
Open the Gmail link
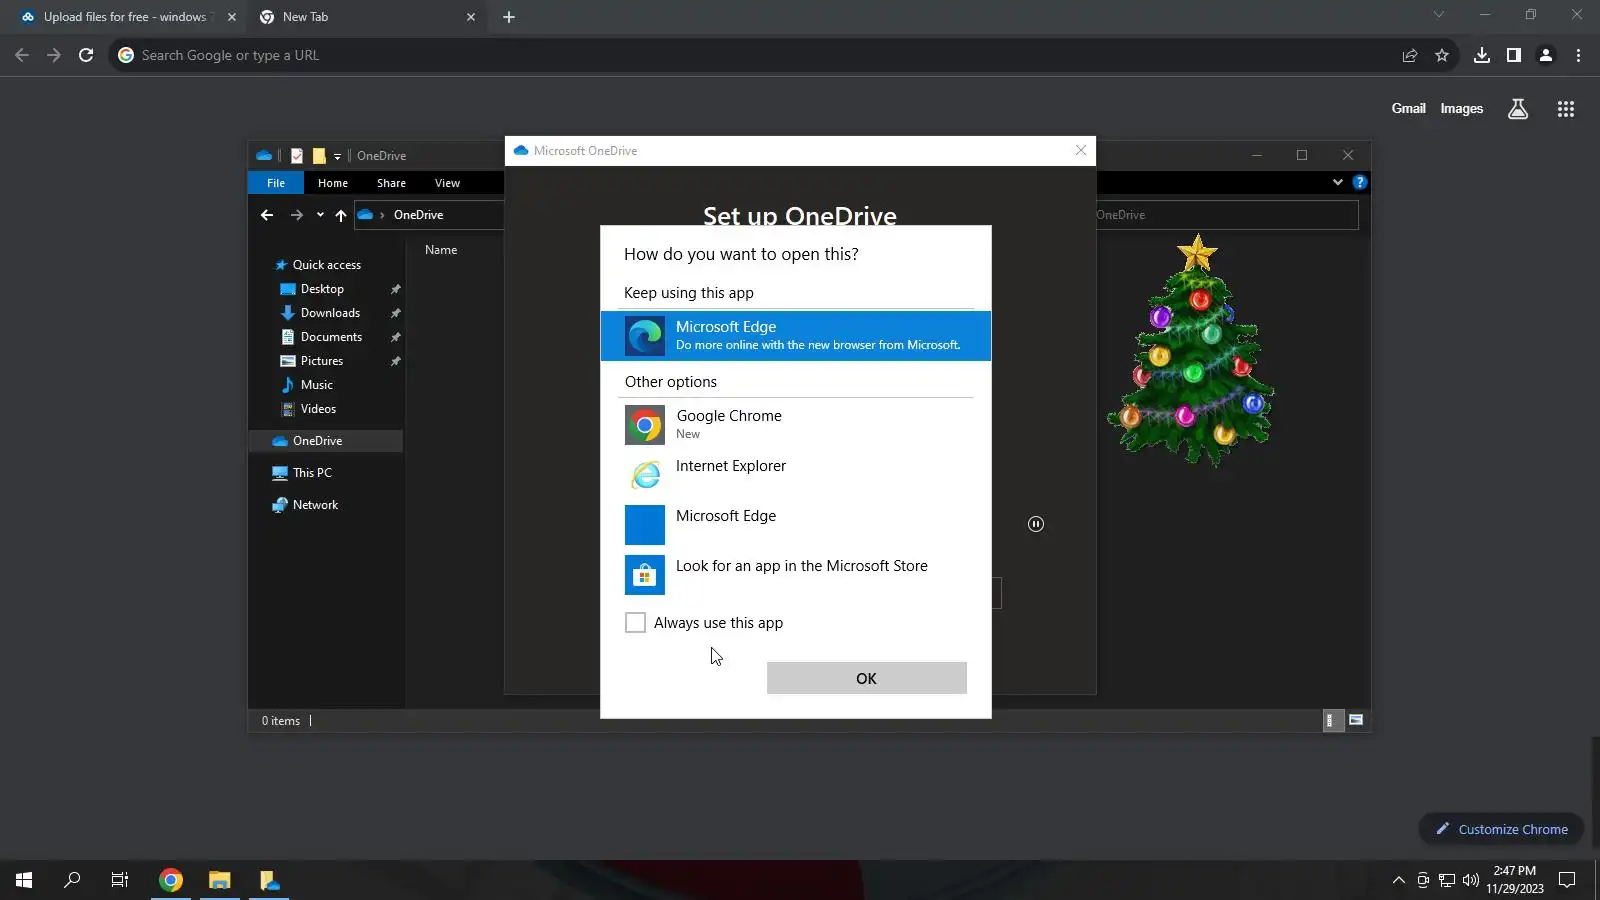[x=1409, y=109]
